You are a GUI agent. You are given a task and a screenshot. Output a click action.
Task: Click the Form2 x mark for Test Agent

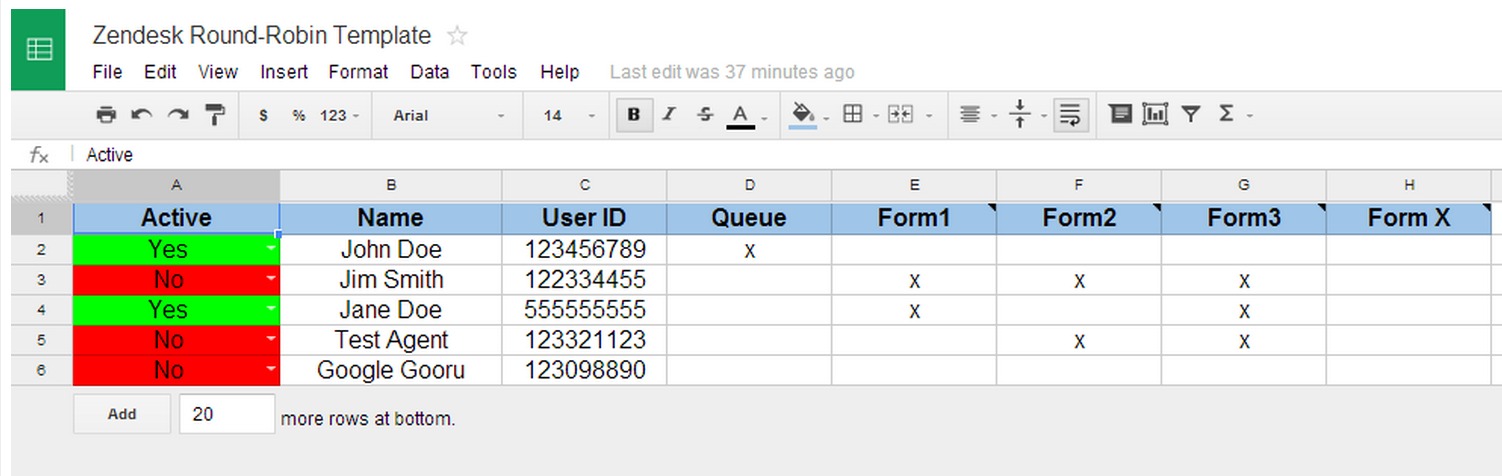pyautogui.click(x=1079, y=341)
